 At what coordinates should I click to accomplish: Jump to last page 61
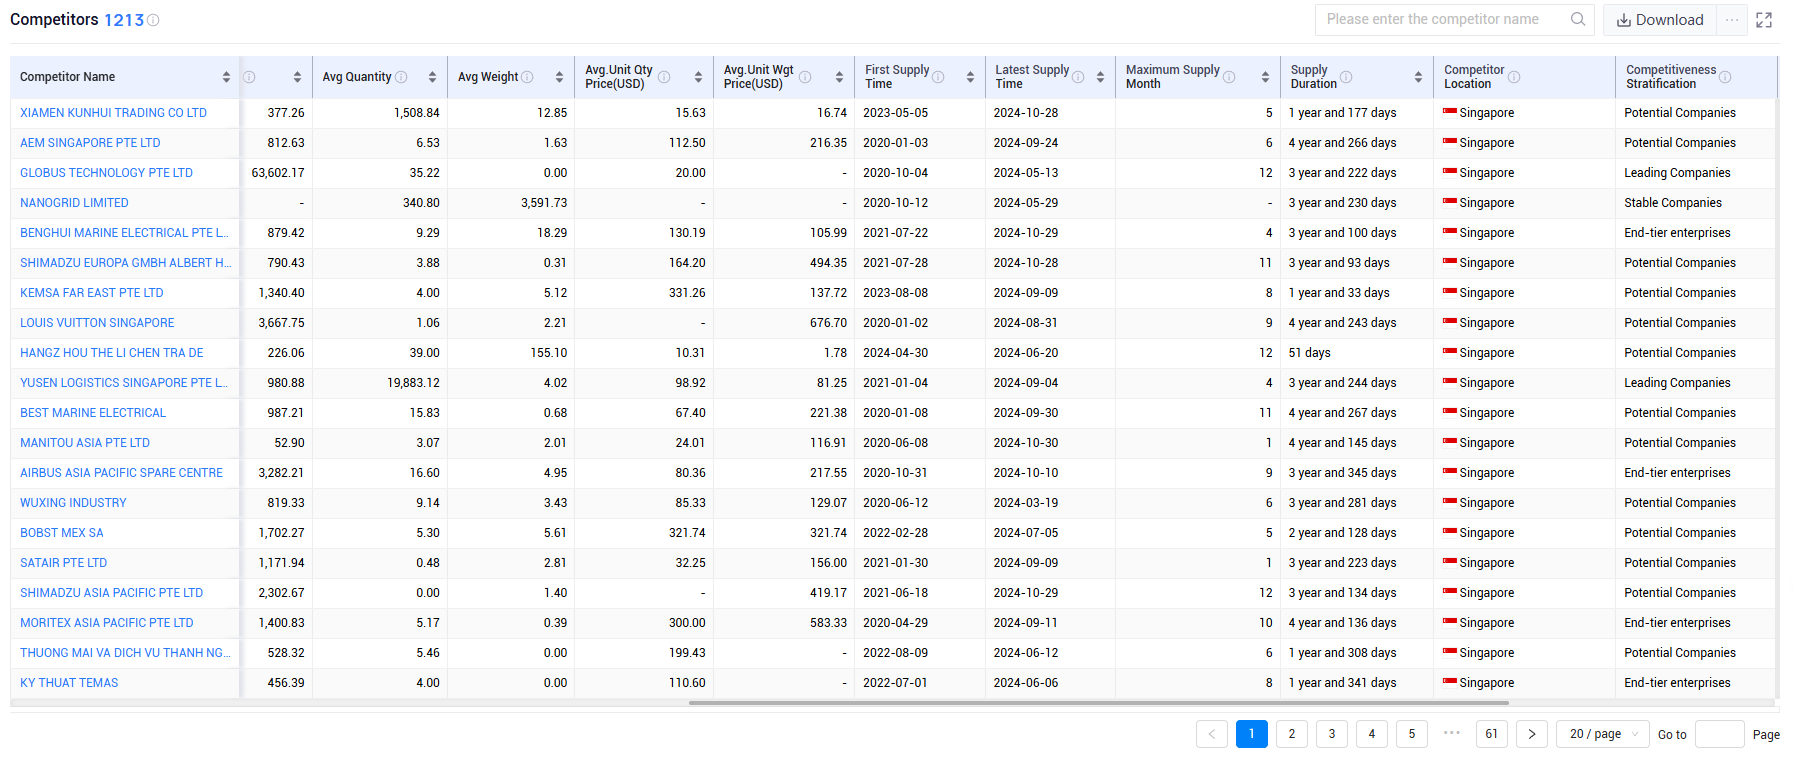(1492, 734)
